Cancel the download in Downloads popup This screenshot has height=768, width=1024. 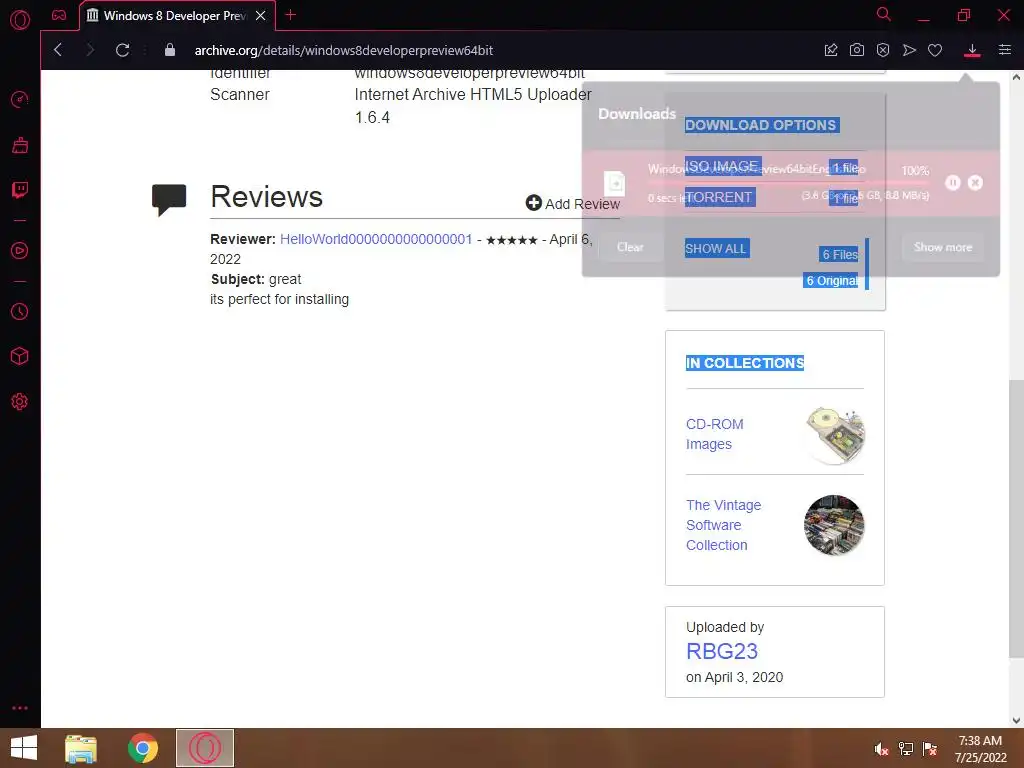pyautogui.click(x=976, y=183)
